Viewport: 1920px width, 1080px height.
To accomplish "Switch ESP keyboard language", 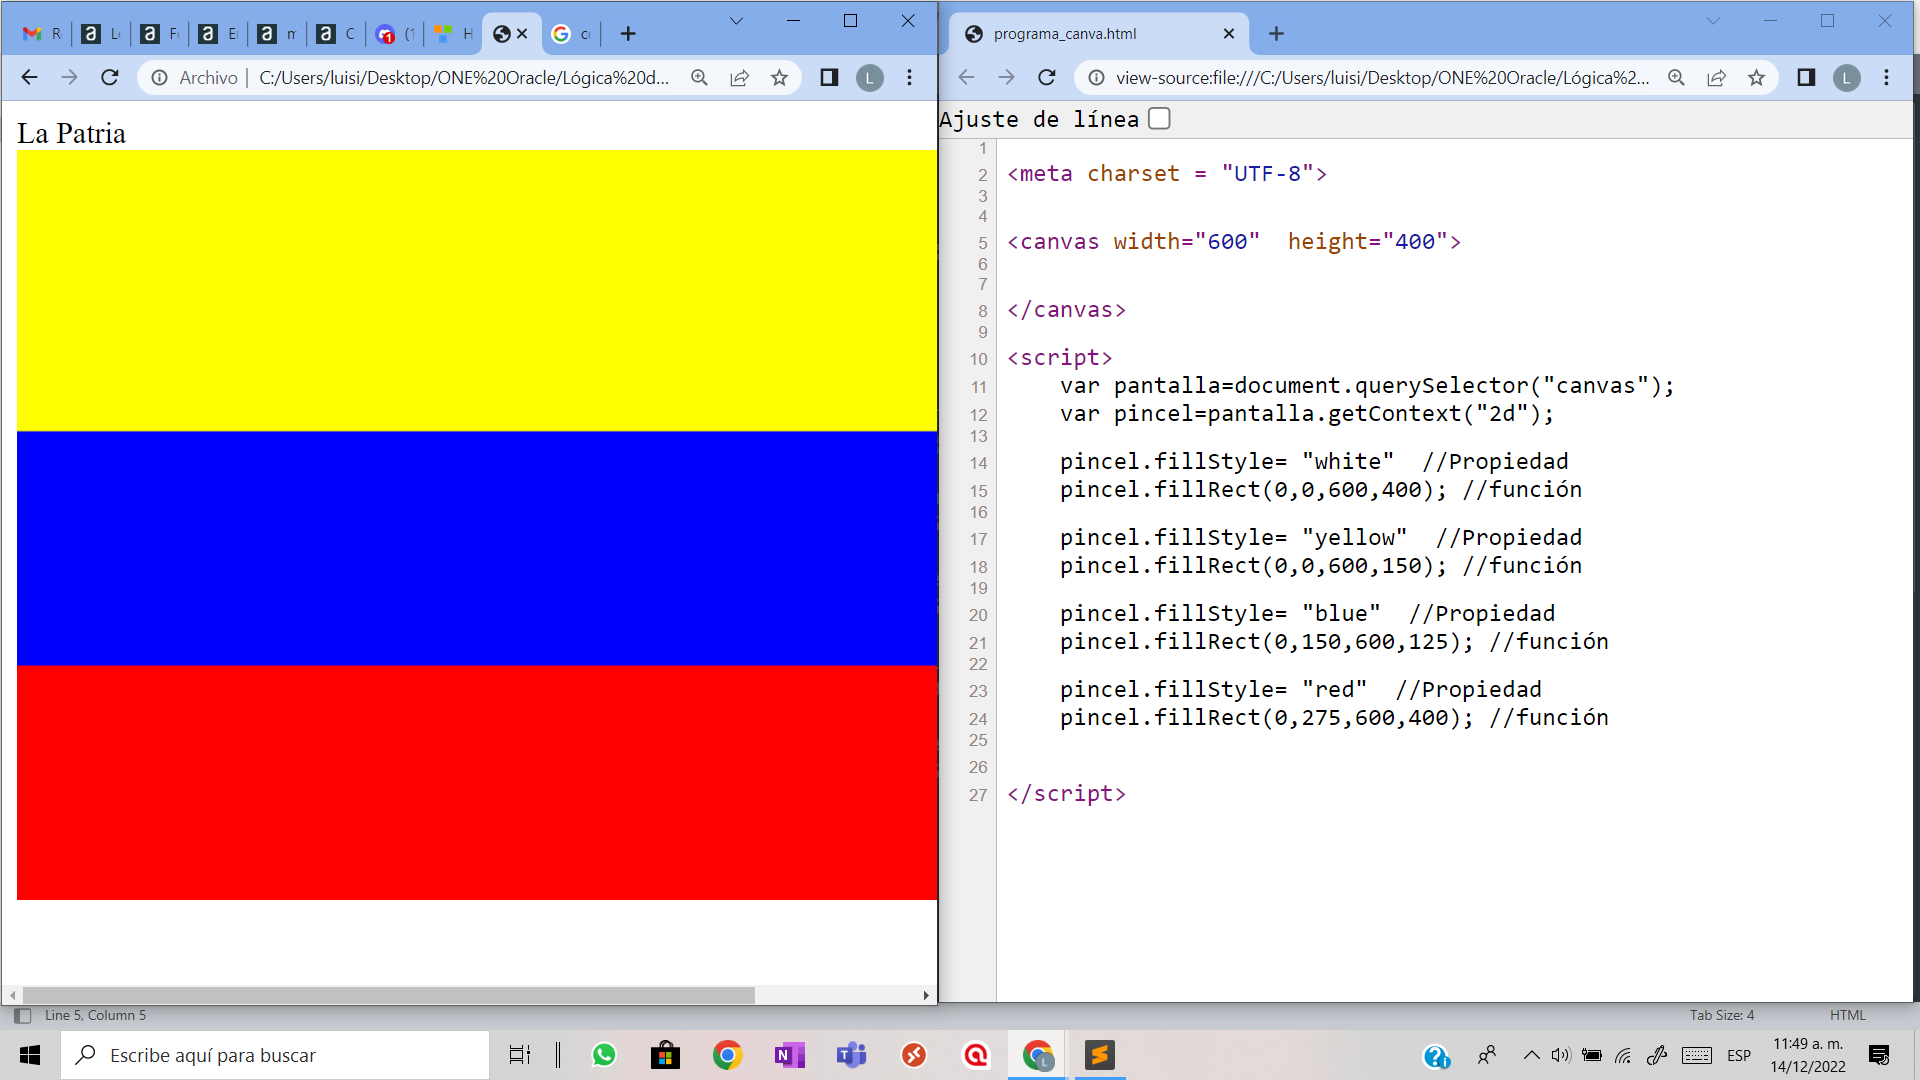I will [x=1739, y=1055].
